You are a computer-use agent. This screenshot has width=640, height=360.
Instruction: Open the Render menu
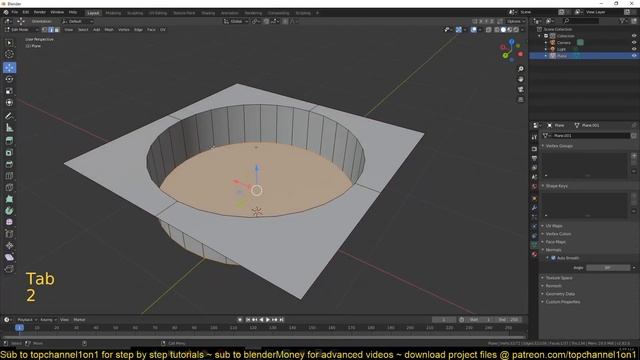(x=40, y=12)
